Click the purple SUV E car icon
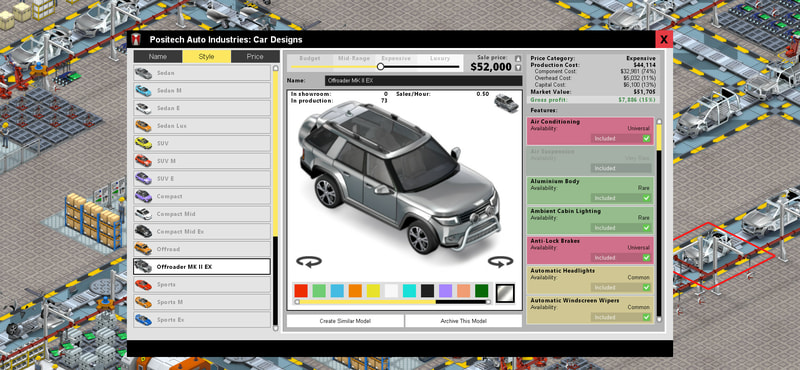800x370 pixels. coord(143,179)
